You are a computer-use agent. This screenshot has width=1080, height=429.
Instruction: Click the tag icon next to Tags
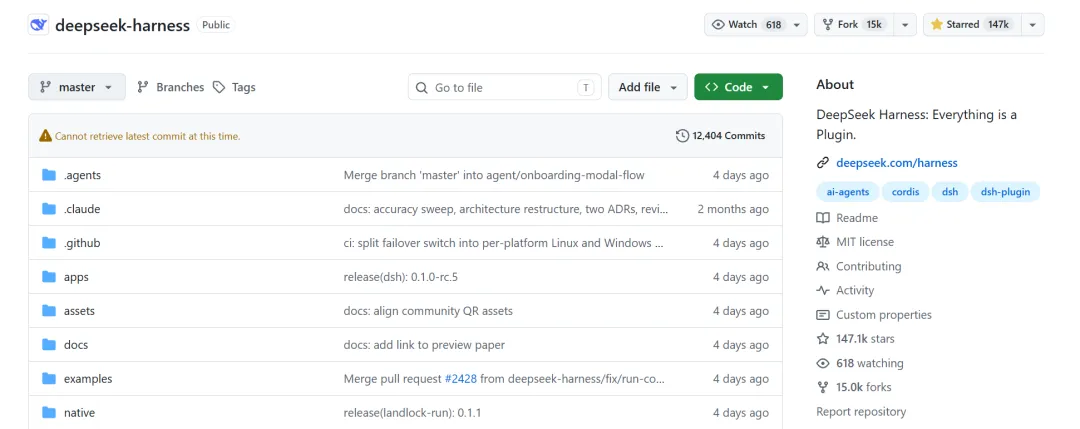[219, 87]
